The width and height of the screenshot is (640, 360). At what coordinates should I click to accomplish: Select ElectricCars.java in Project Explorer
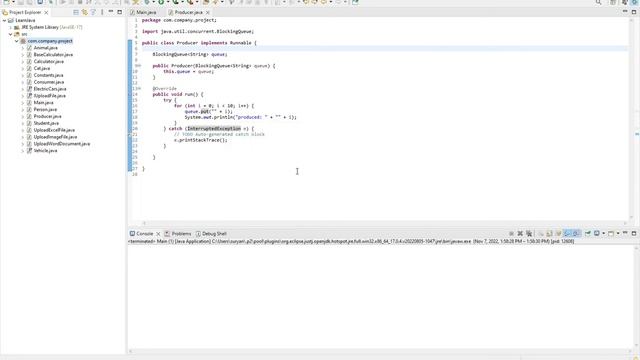50,89
